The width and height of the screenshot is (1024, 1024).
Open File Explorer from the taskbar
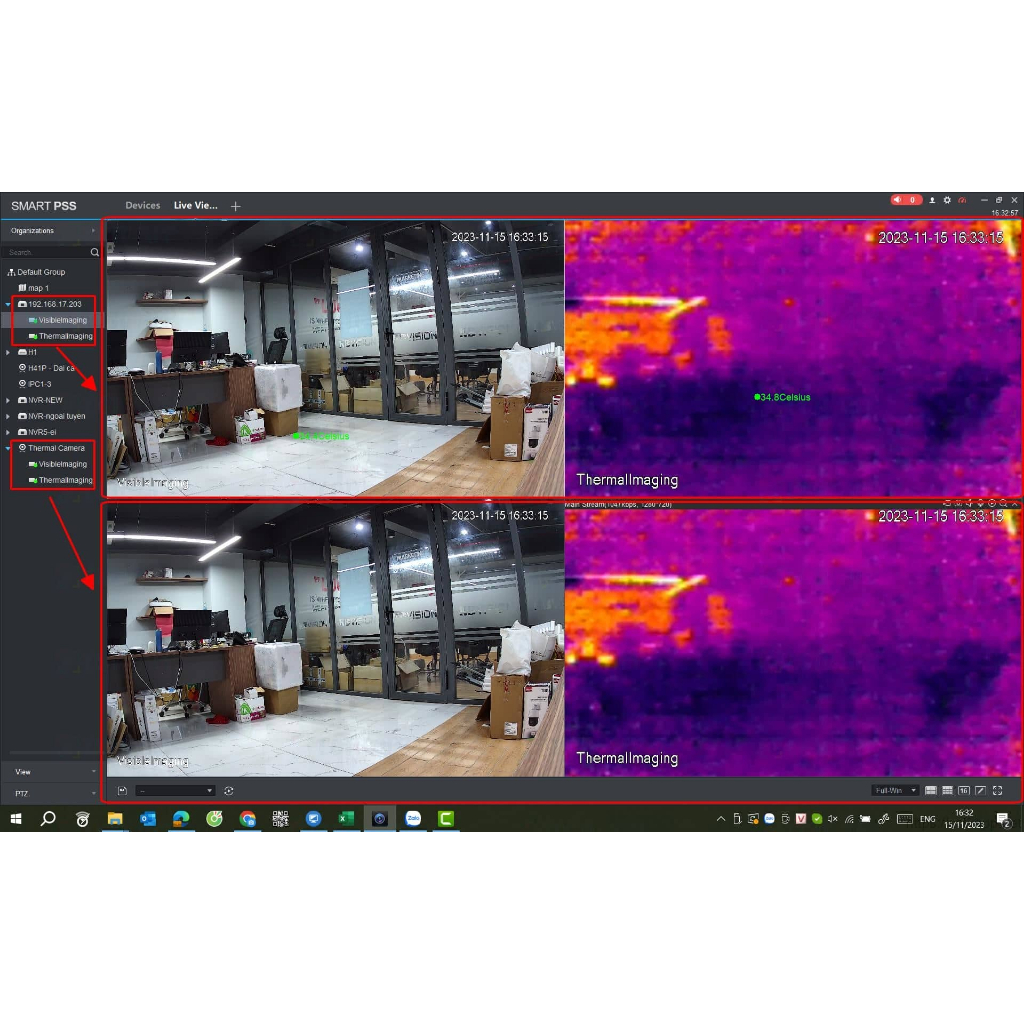point(115,819)
